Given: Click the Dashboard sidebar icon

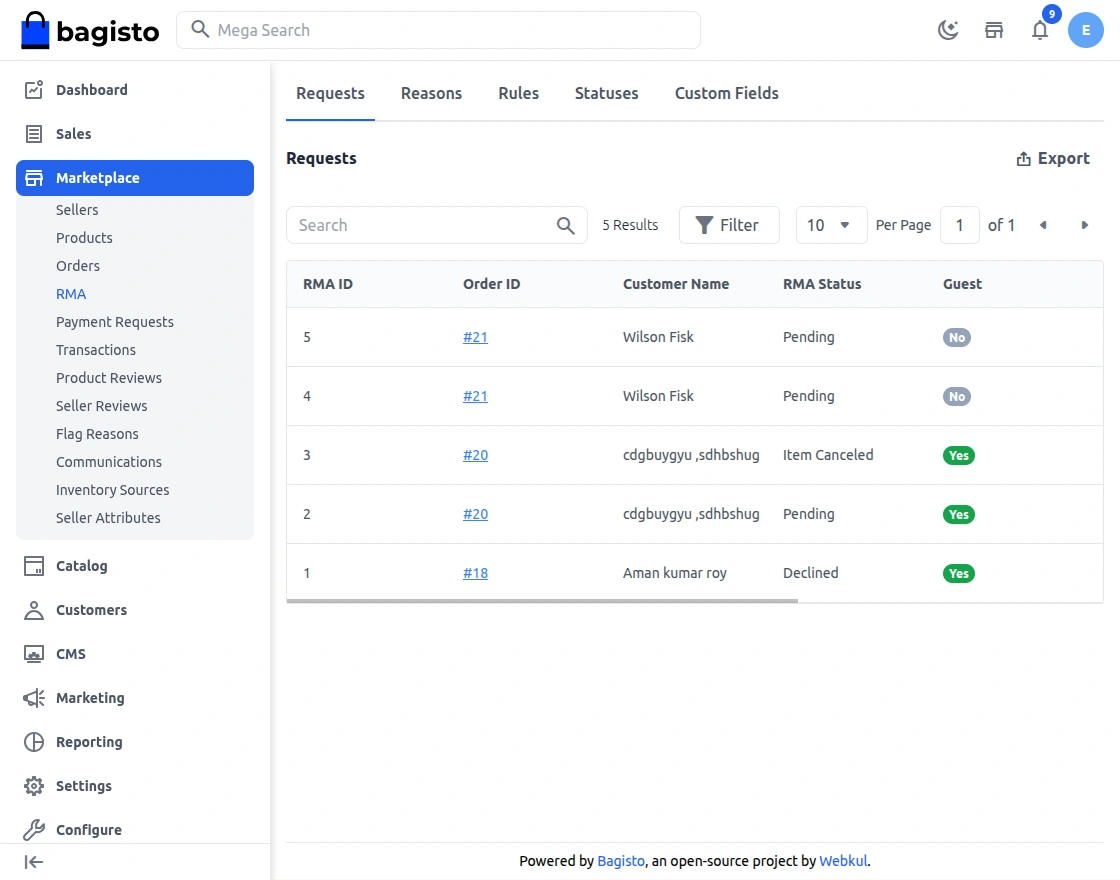Looking at the screenshot, I should pos(33,89).
